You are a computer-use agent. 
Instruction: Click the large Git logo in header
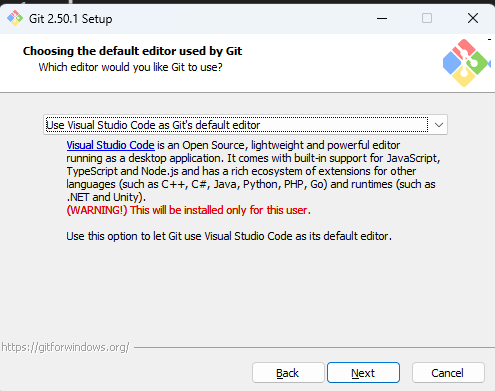click(x=466, y=63)
